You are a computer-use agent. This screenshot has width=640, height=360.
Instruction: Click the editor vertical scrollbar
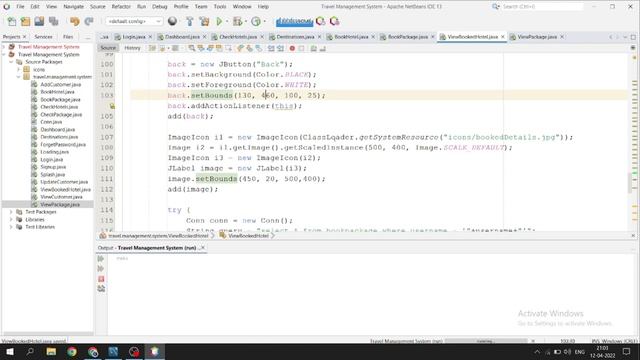(629, 183)
